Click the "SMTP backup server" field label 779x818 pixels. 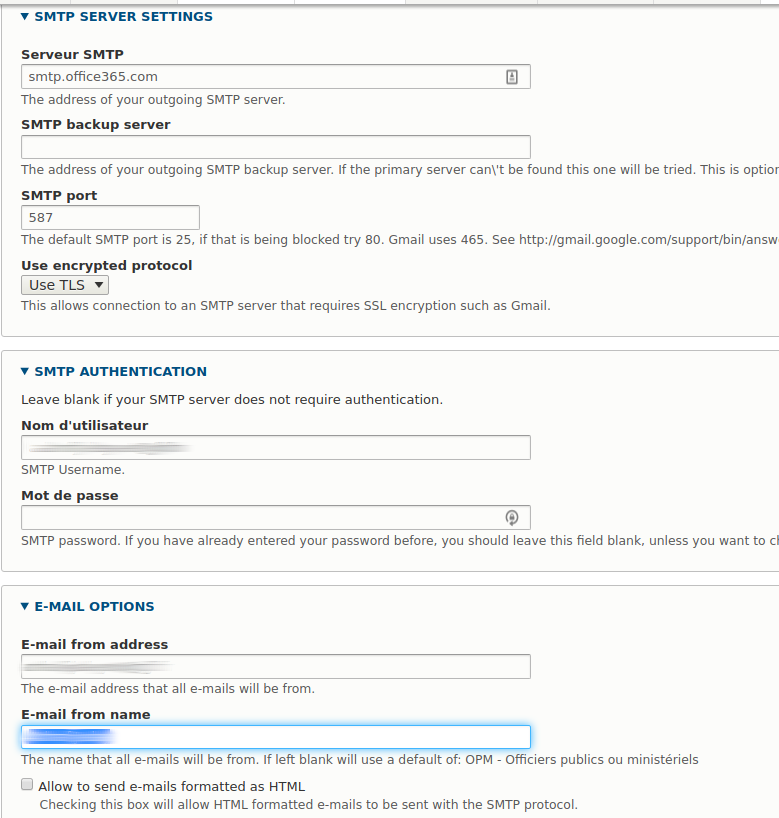[95, 125]
